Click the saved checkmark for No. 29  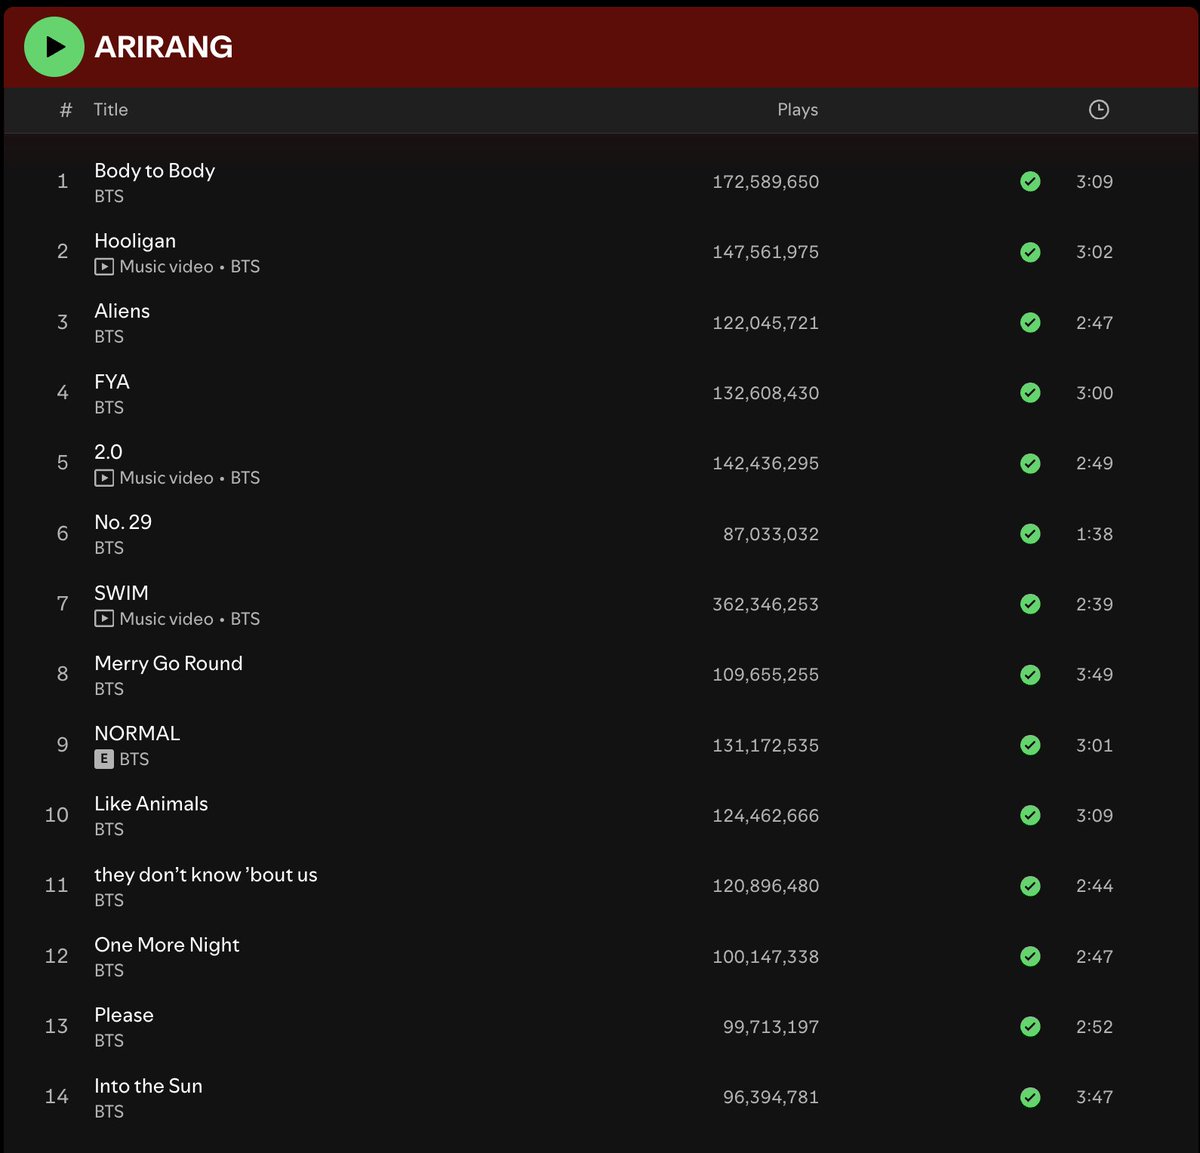[1030, 534]
